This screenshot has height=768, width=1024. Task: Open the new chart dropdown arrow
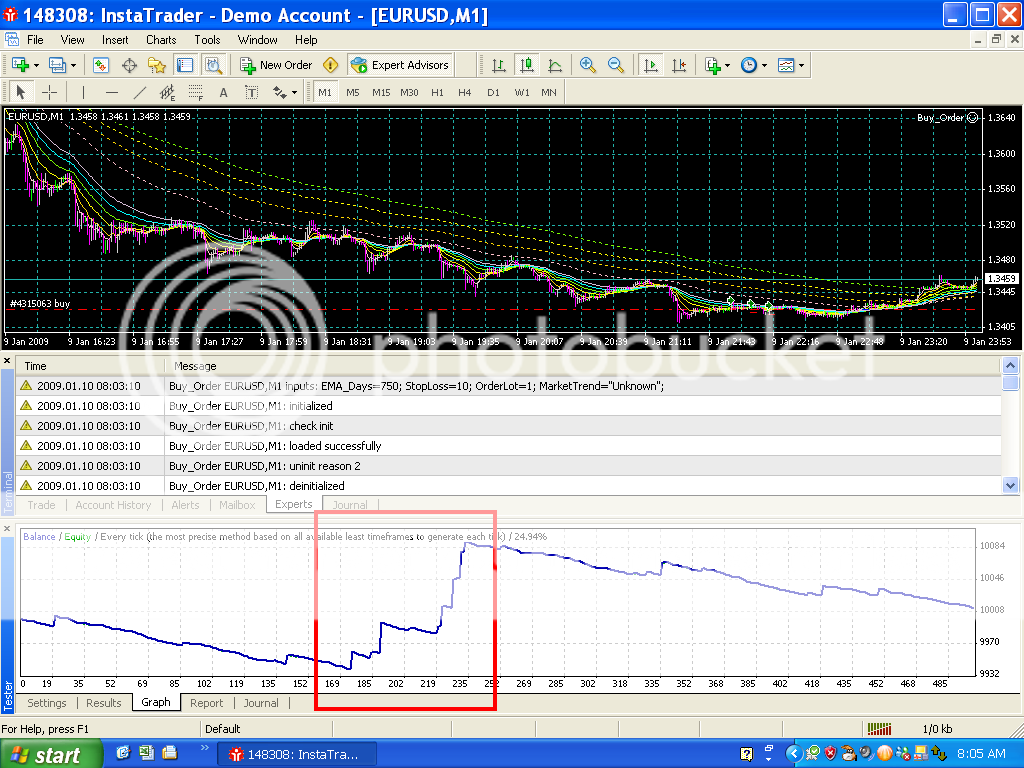click(x=37, y=65)
